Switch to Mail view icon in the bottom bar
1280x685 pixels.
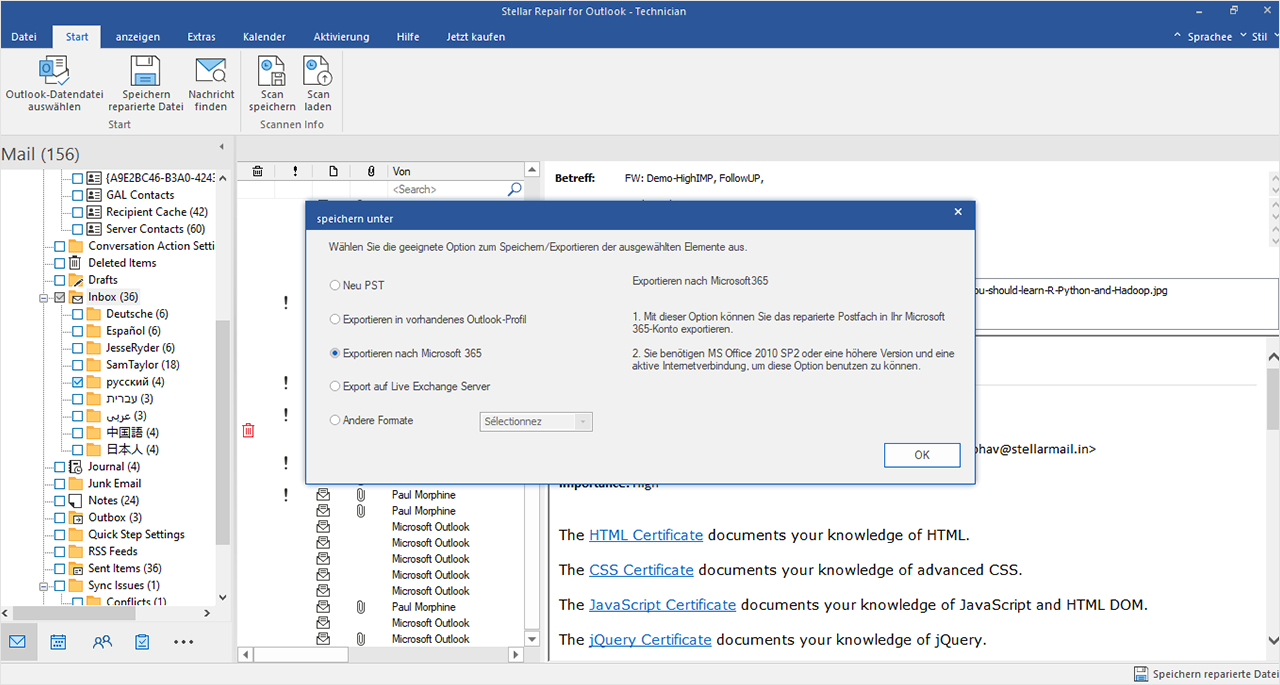coord(17,642)
